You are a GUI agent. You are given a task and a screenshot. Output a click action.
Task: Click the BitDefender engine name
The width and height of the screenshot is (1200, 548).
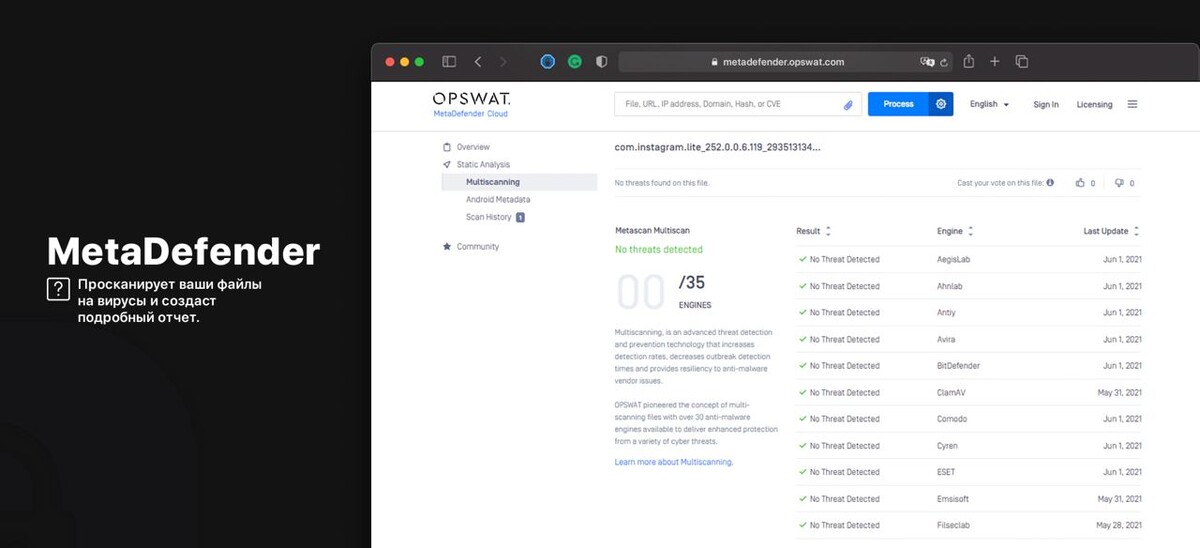click(958, 366)
